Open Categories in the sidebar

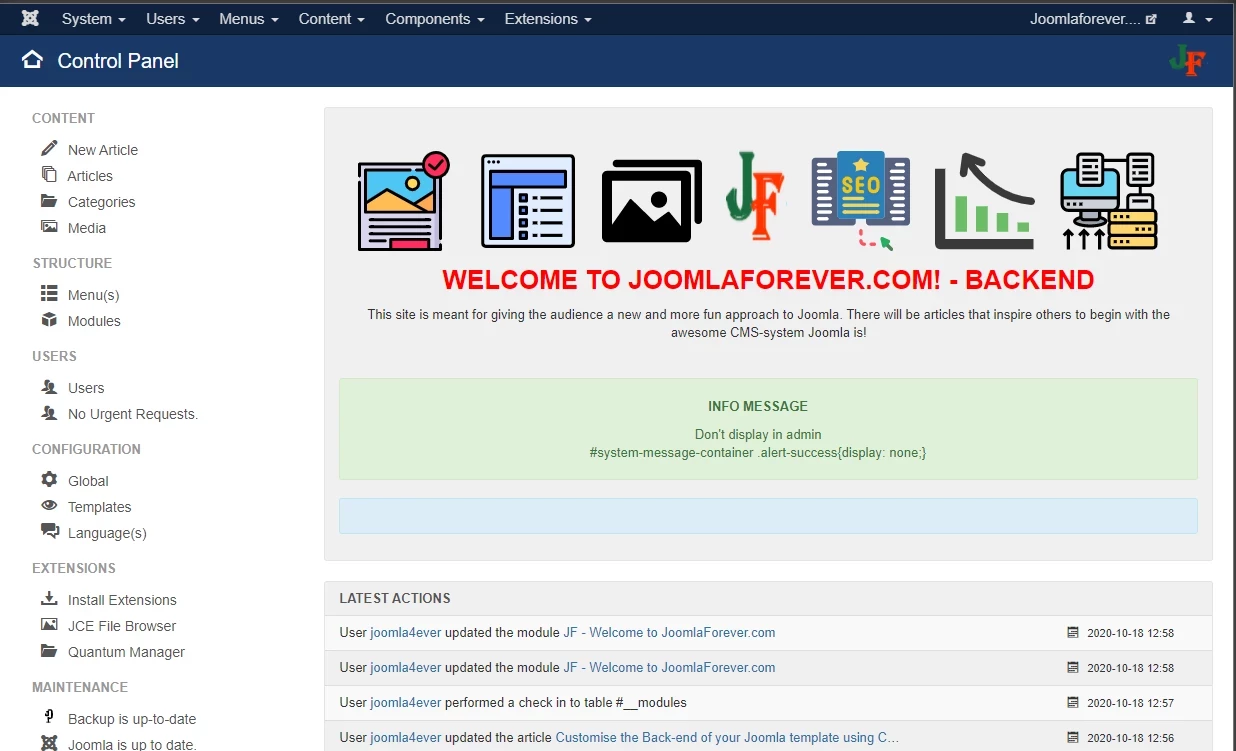coord(101,202)
